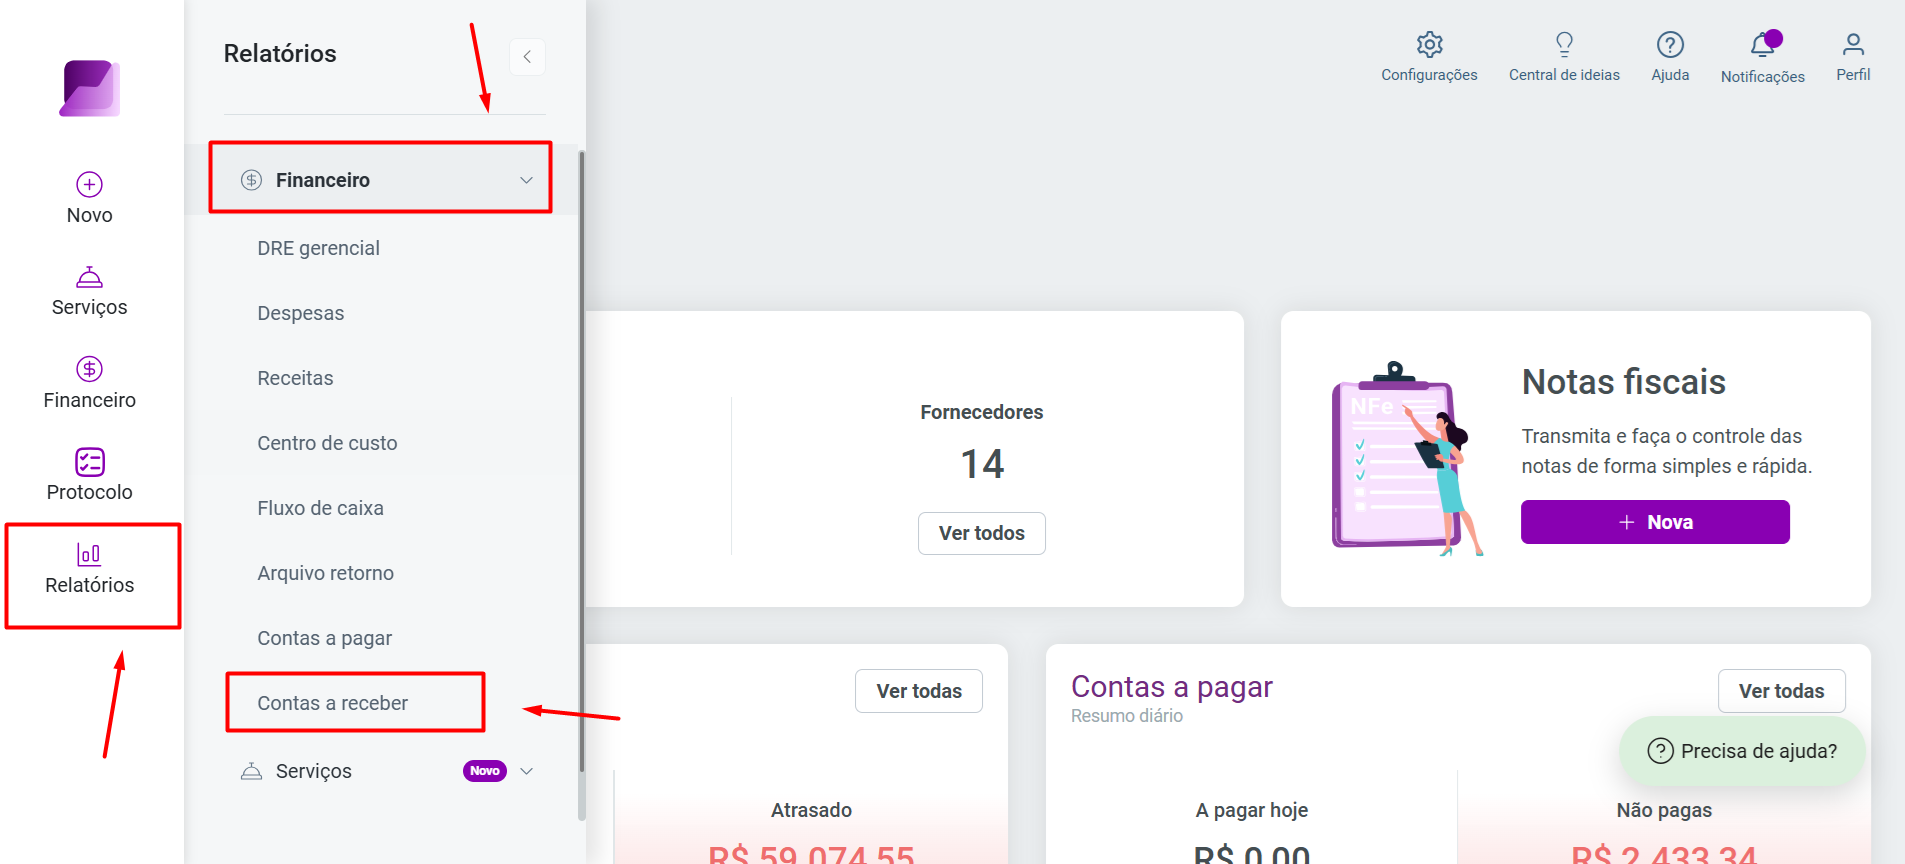The image size is (1905, 864).
Task: Open the Ajuda question mark icon
Action: click(x=1670, y=45)
